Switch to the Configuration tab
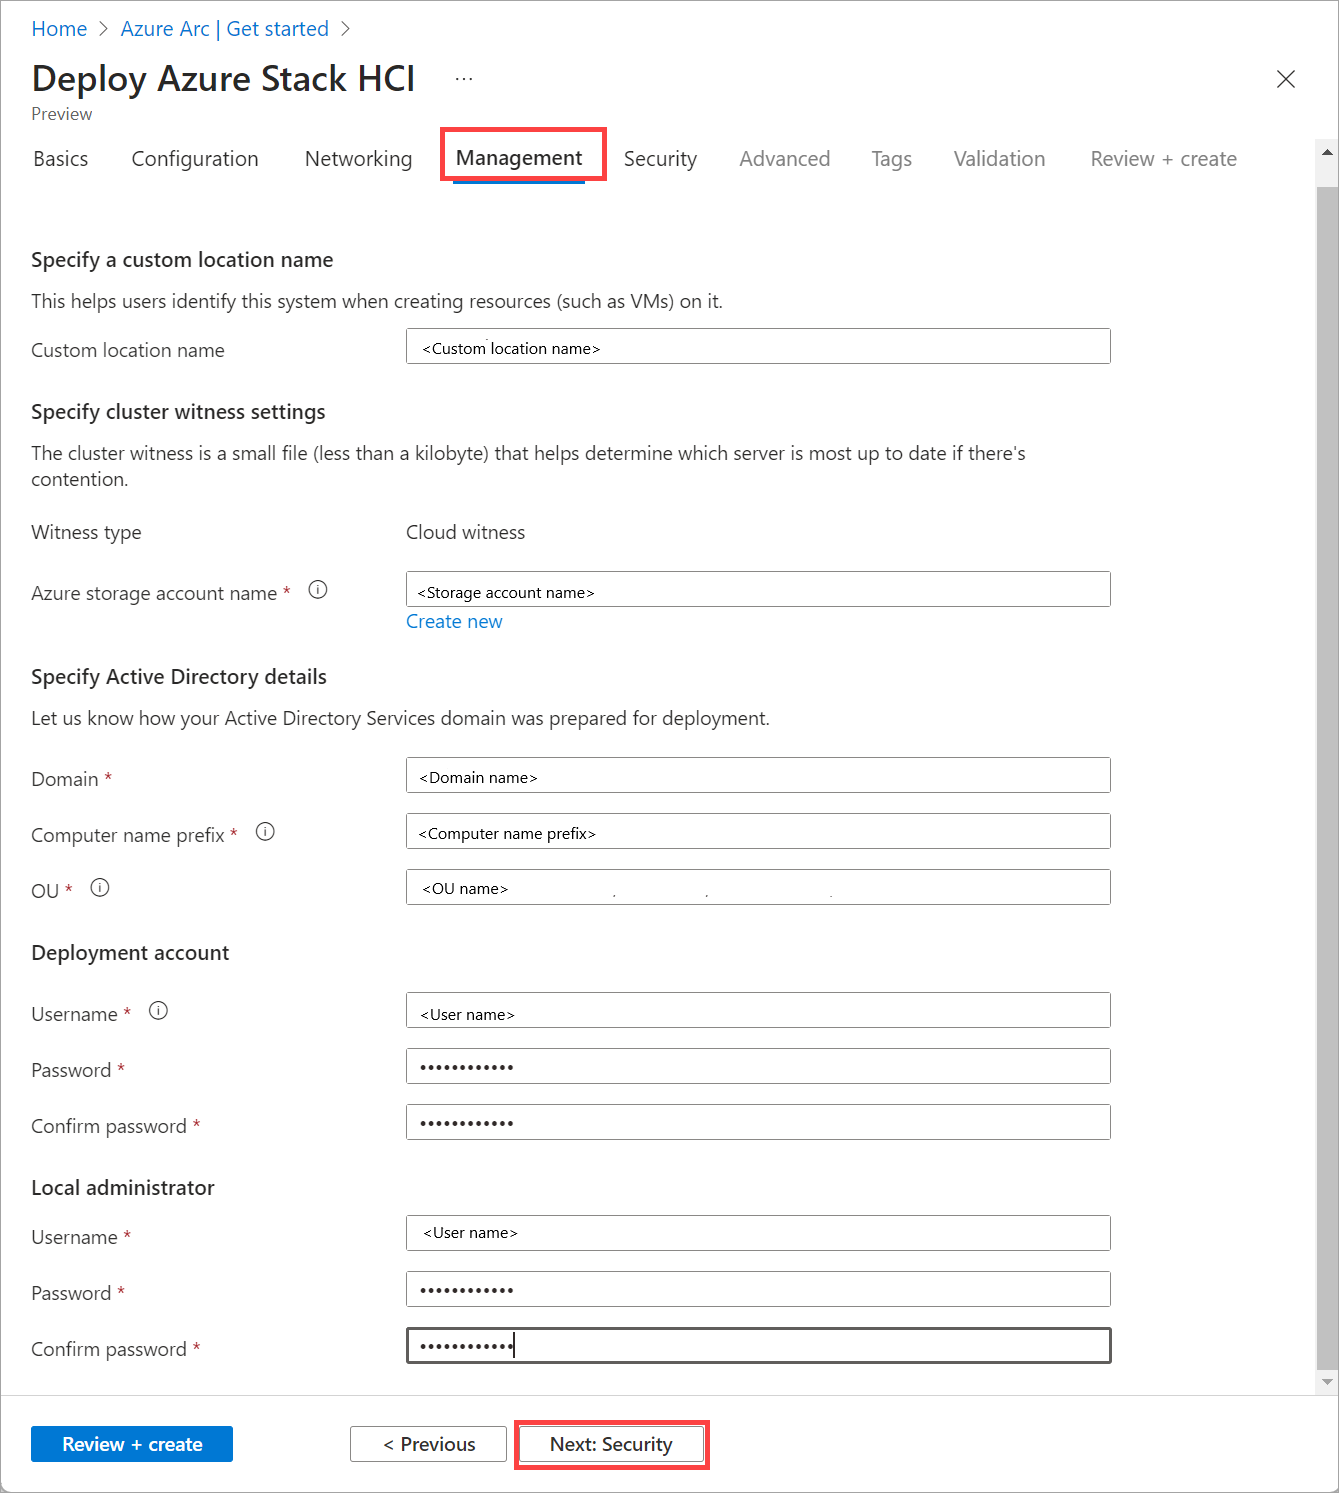 195,159
